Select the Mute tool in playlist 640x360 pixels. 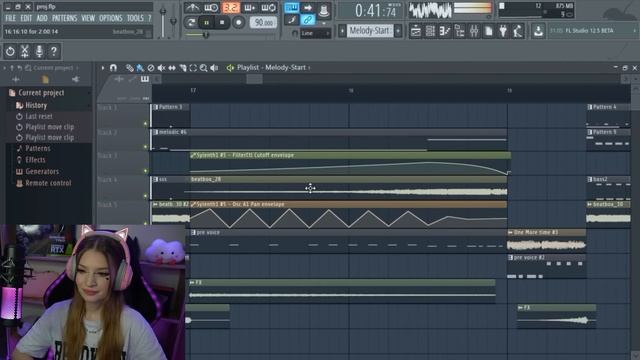pos(161,68)
